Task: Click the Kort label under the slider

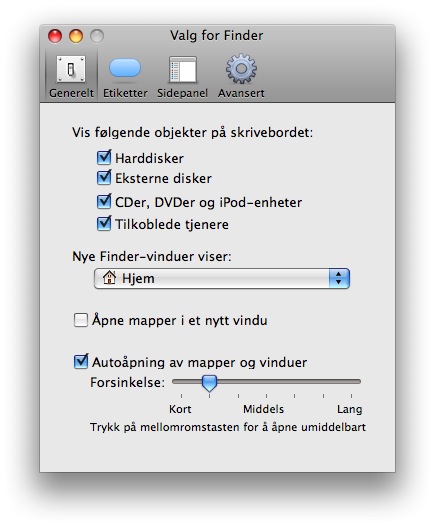Action: tap(180, 409)
